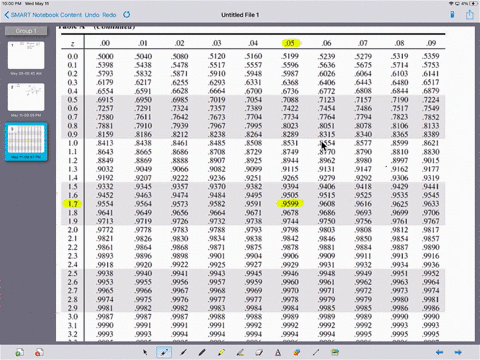Tap the .9671 cell in row 1.8
This screenshot has height=360, width=480.
coord(253,212)
